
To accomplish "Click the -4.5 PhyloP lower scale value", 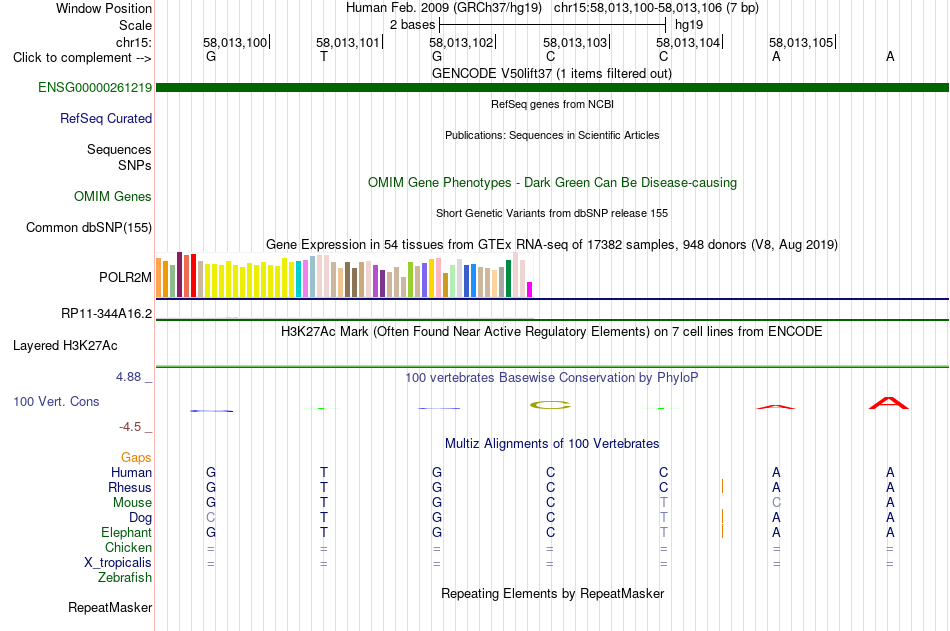I will pos(130,427).
